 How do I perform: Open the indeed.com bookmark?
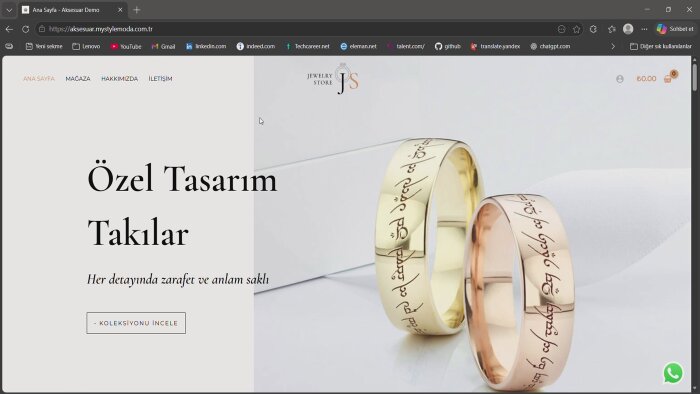[x=256, y=46]
